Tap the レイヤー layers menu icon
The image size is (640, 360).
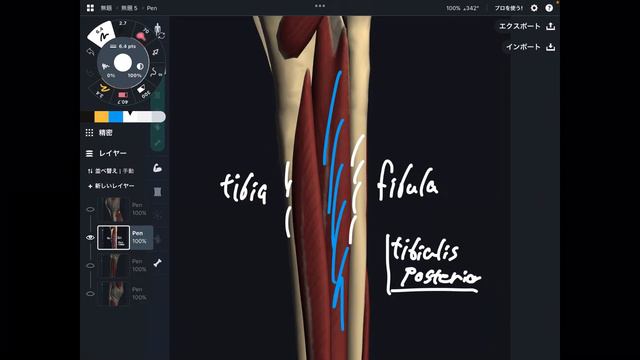coord(89,153)
